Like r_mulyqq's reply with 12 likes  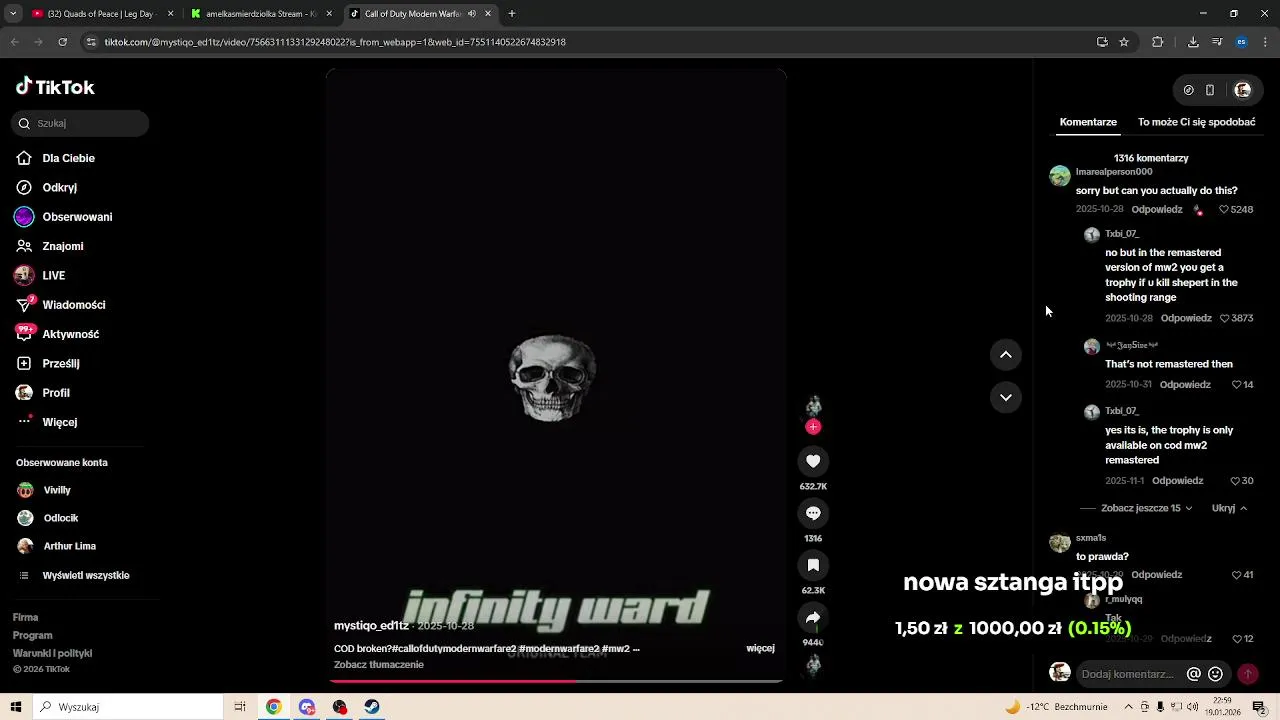coord(1236,639)
